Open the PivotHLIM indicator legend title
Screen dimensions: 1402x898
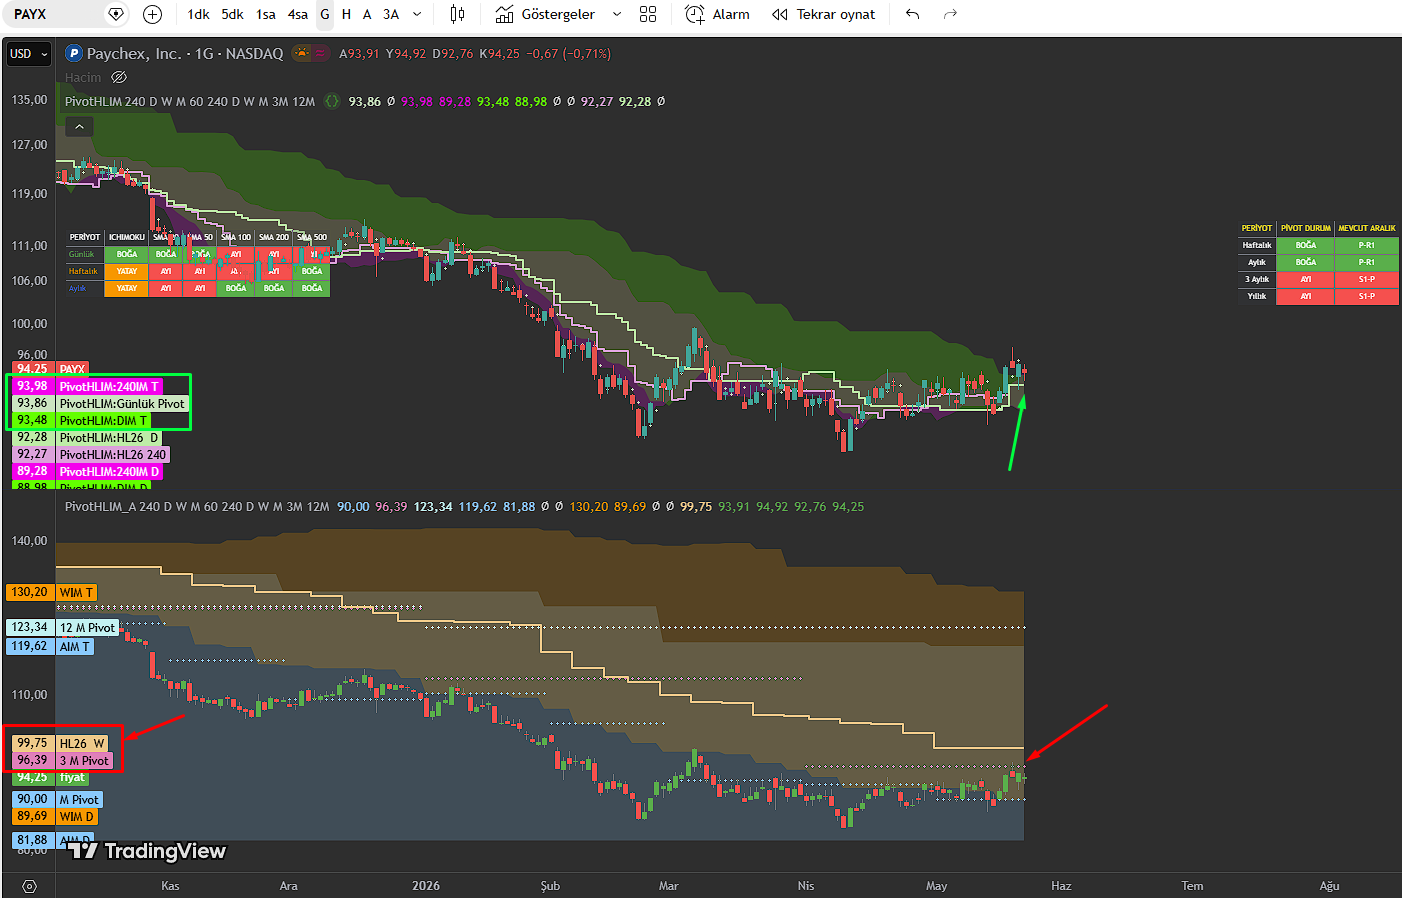pos(190,101)
